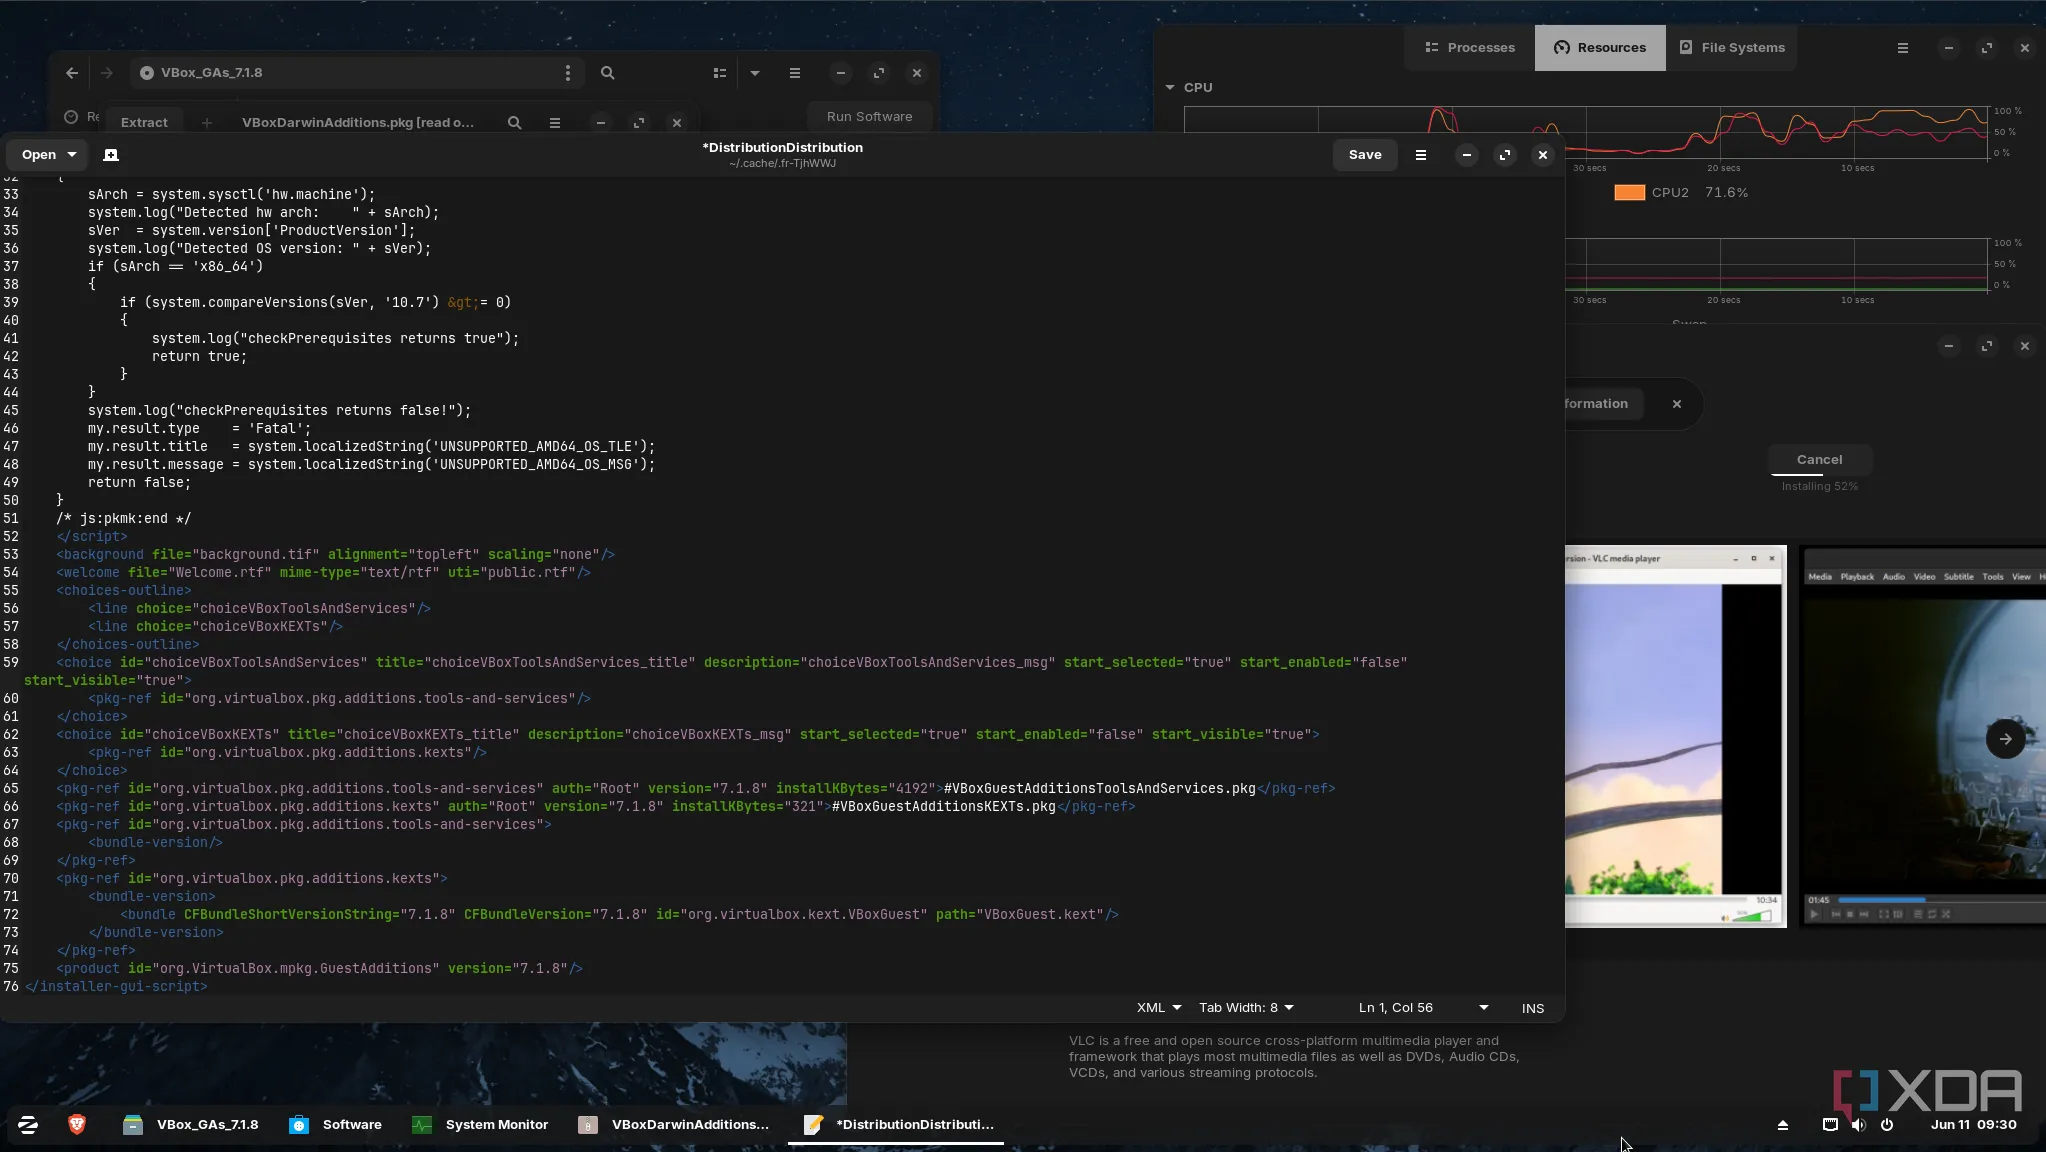
Task: Open the Ln 1, Col 56 position dropdown
Action: click(1423, 1008)
